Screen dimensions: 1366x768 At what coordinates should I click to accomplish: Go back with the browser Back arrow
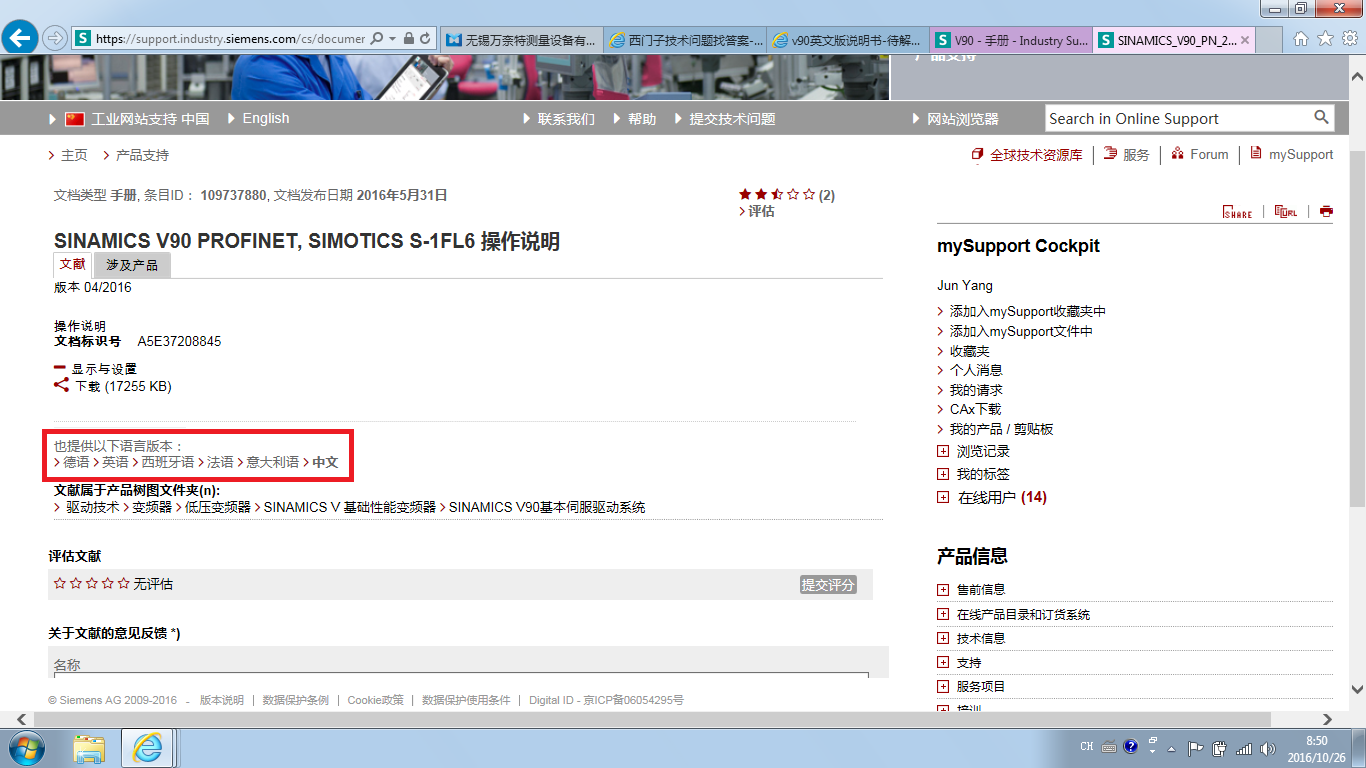(x=21, y=39)
